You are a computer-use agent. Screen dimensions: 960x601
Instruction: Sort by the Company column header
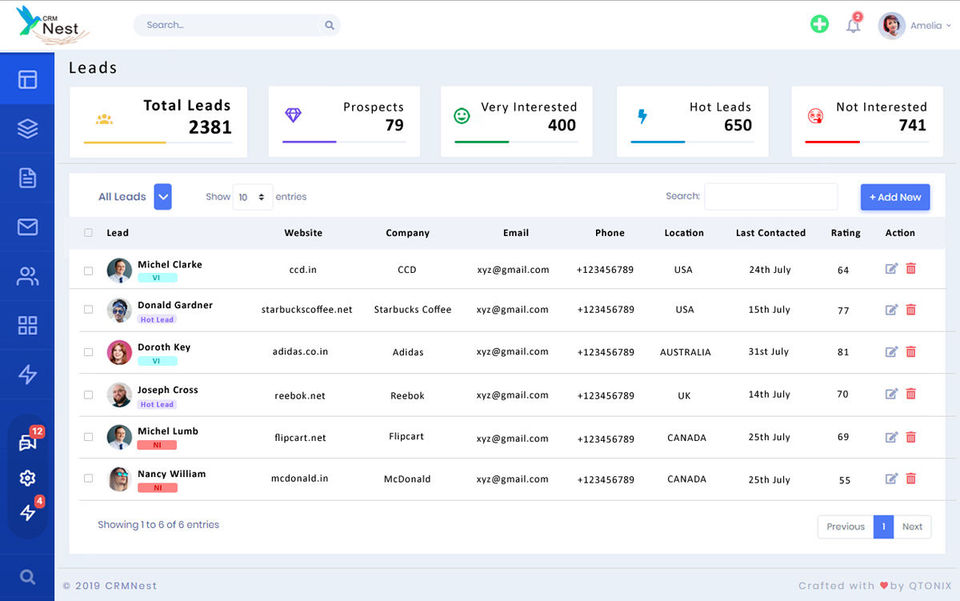tap(408, 233)
